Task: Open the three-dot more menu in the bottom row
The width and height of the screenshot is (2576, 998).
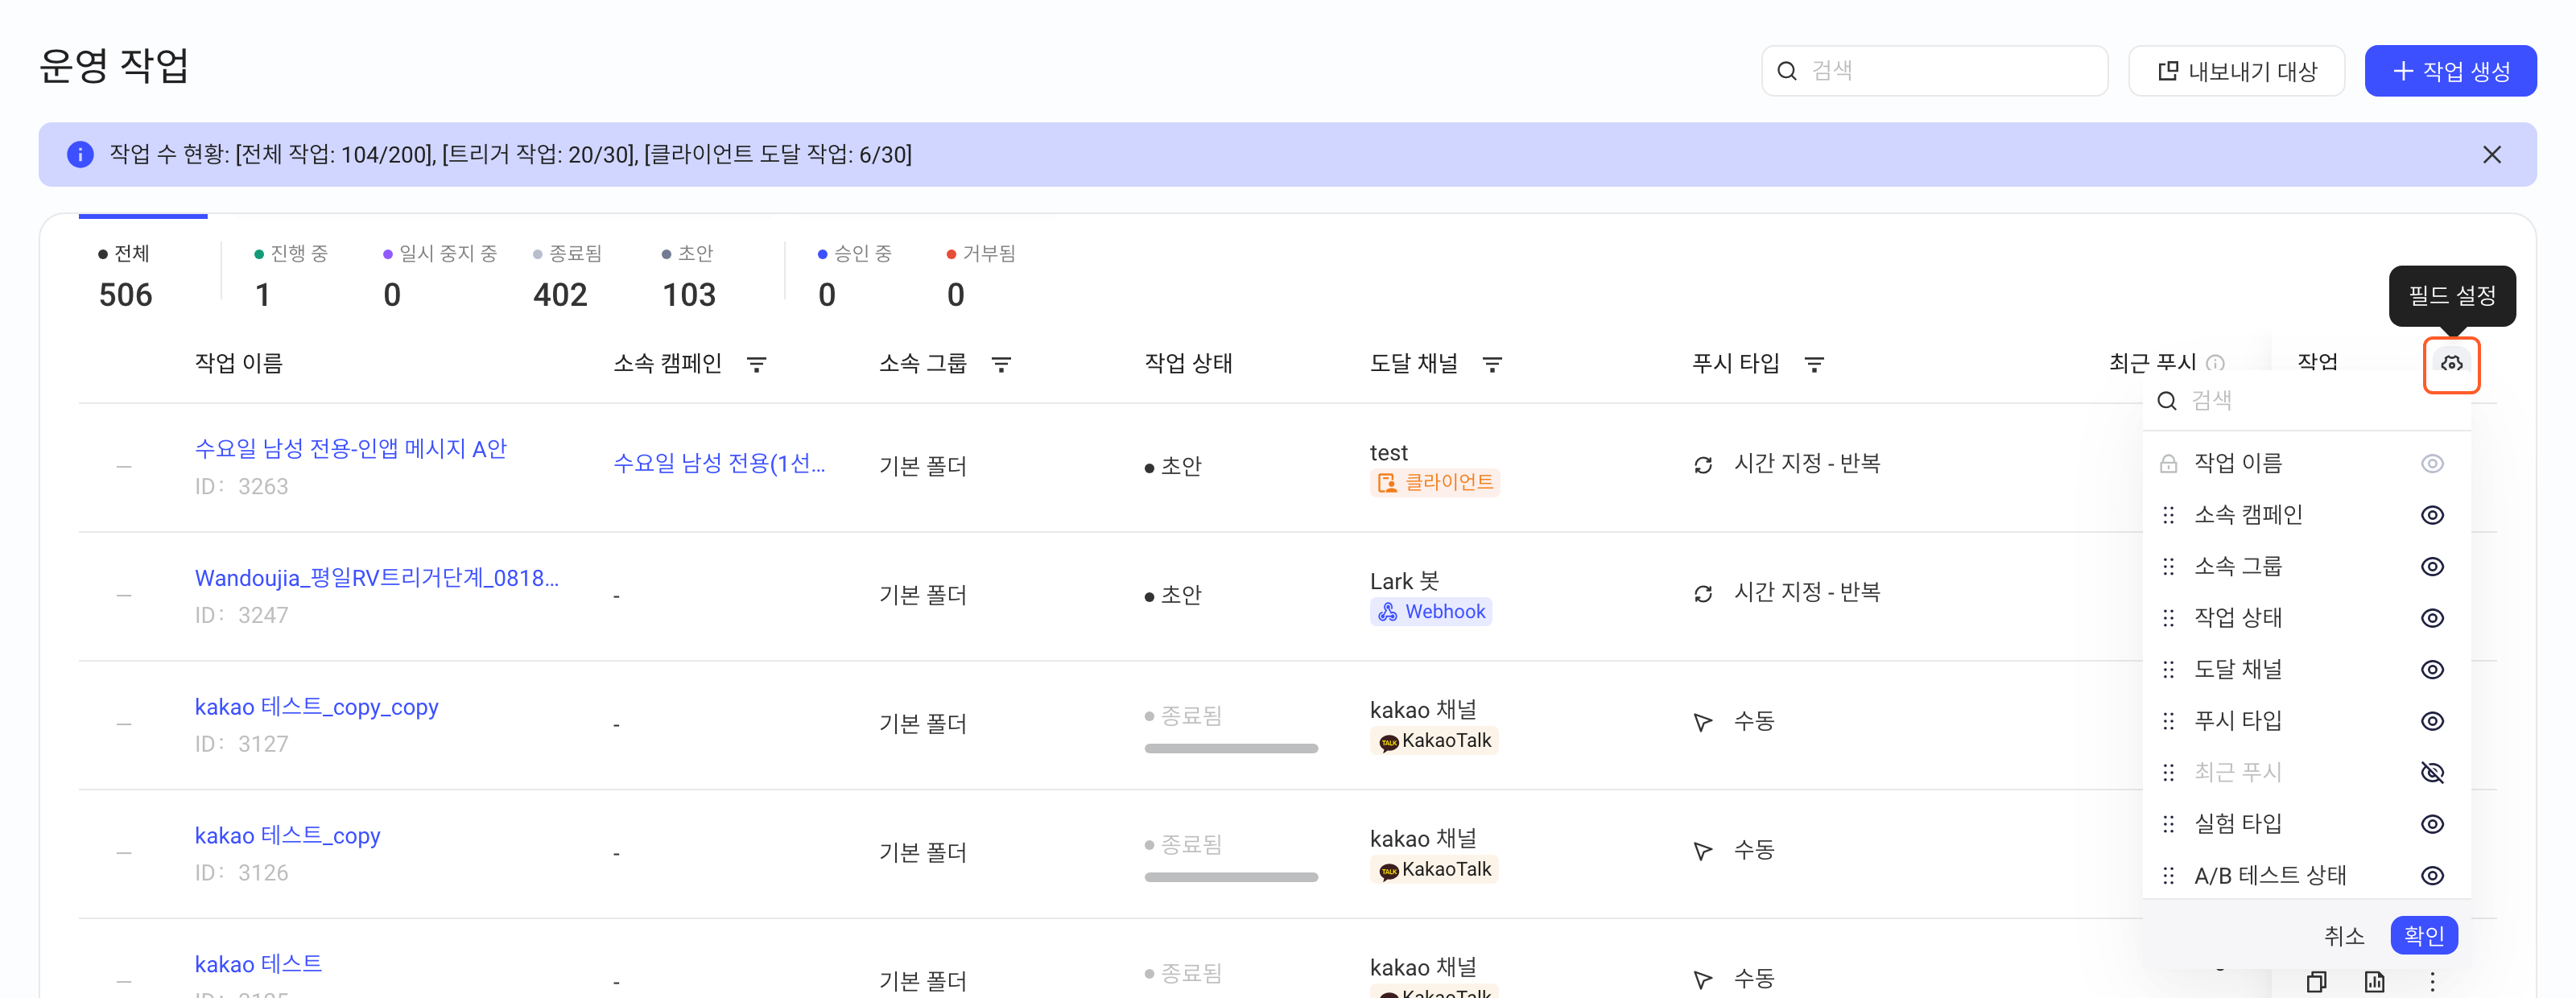Action: 2433,982
